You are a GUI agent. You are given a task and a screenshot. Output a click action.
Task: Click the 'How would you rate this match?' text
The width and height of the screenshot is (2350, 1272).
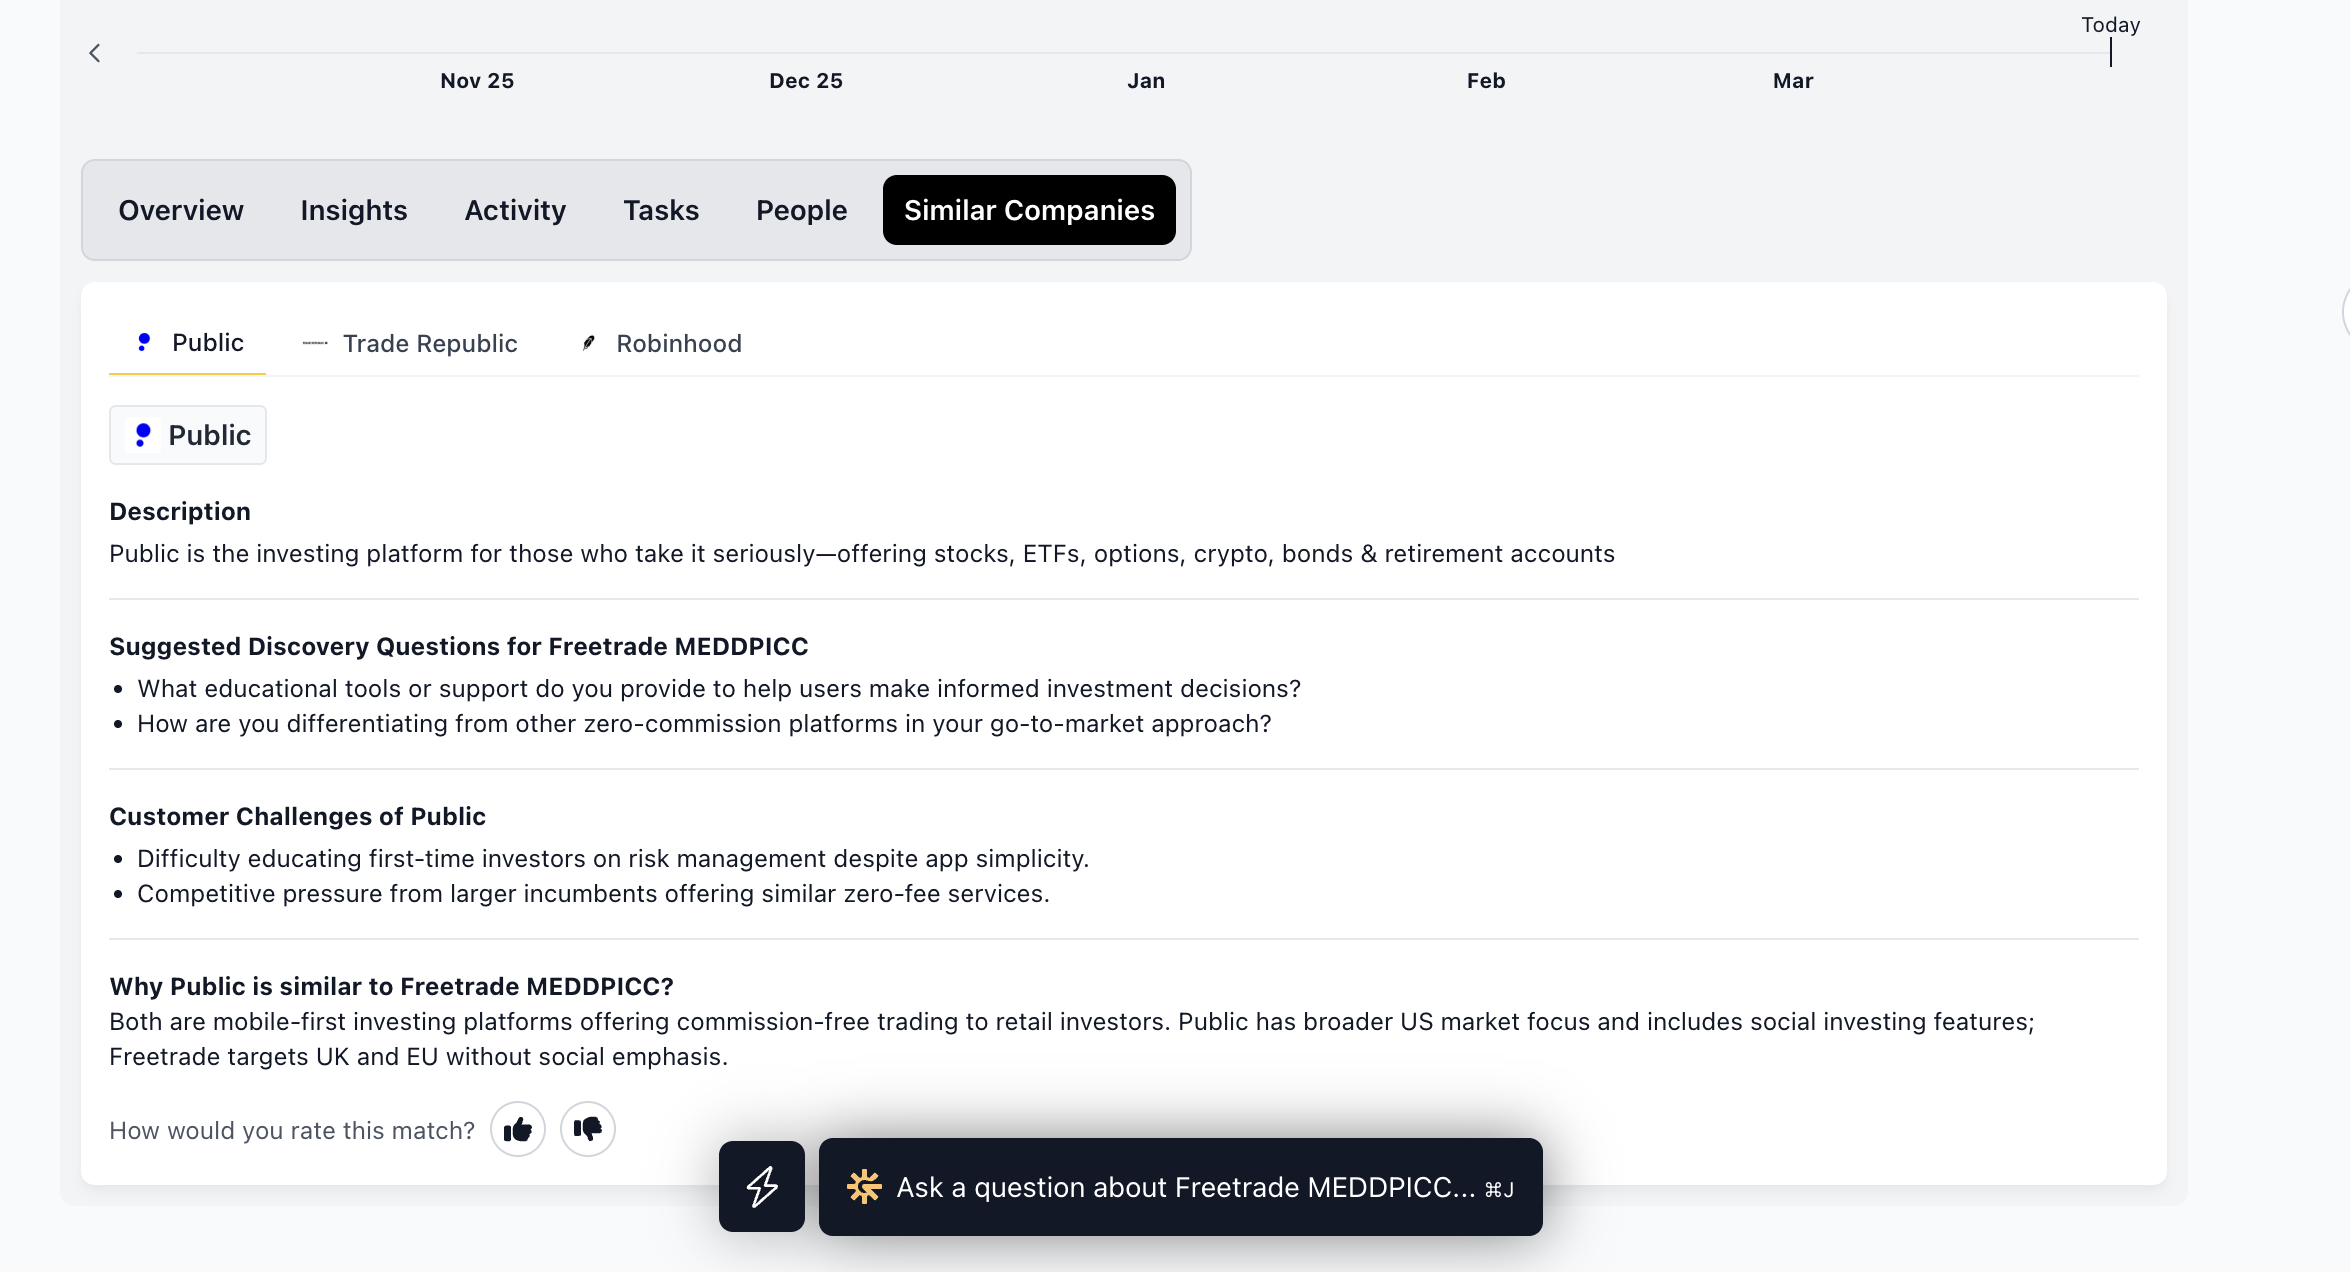pos(292,1131)
